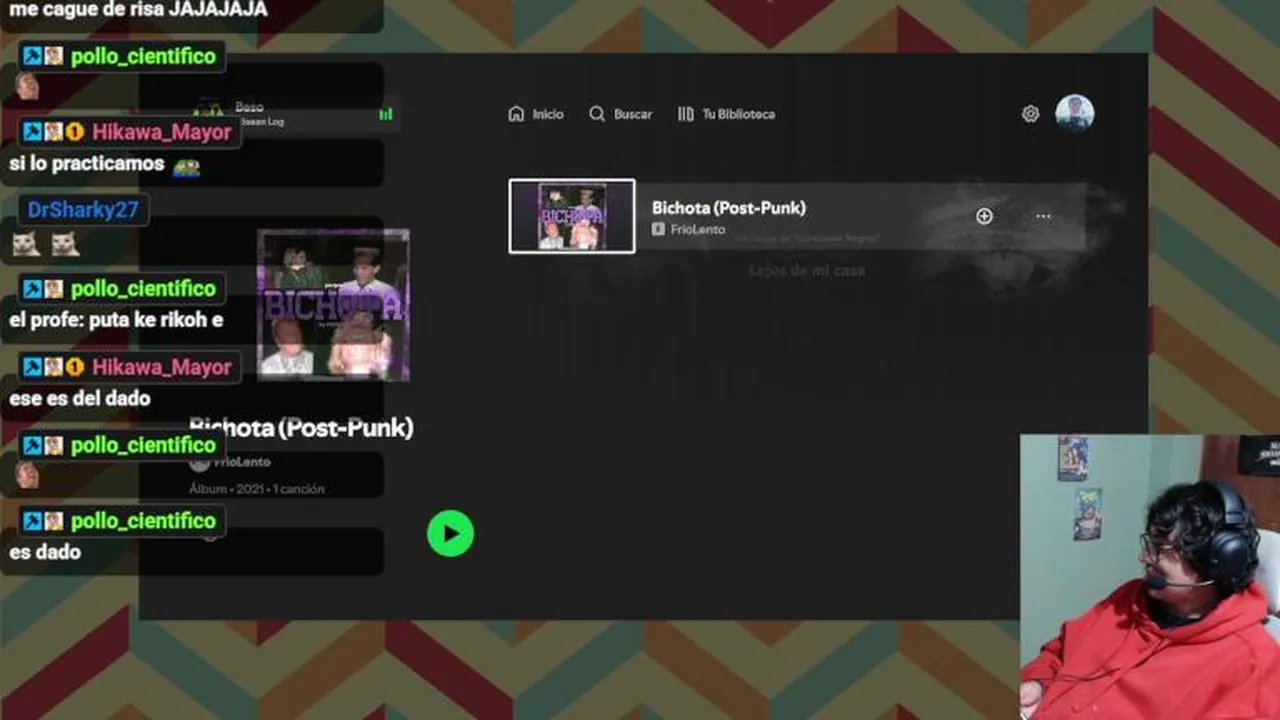Click Hikawa_Mayor username above 'si lo practicamos'
Image resolution: width=1280 pixels, height=720 pixels.
click(162, 132)
